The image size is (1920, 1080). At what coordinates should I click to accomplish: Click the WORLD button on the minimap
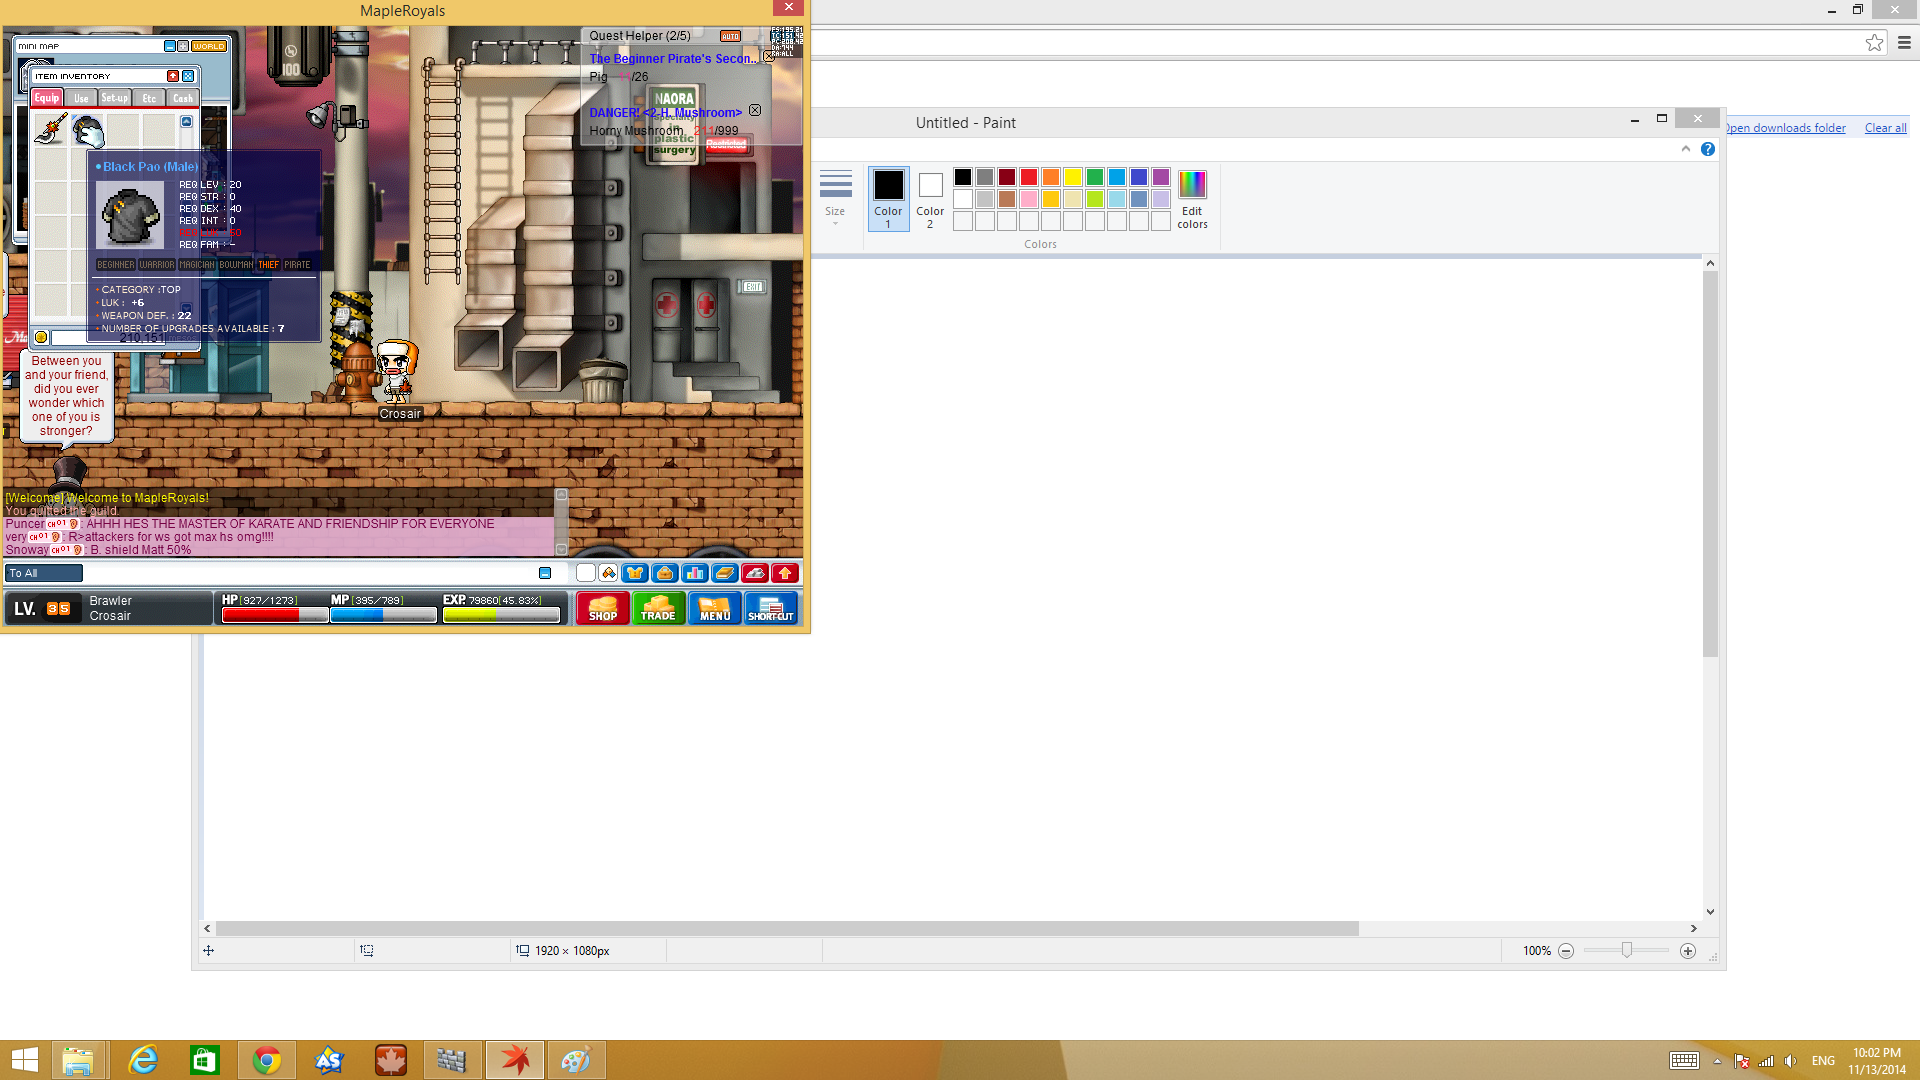[x=210, y=46]
